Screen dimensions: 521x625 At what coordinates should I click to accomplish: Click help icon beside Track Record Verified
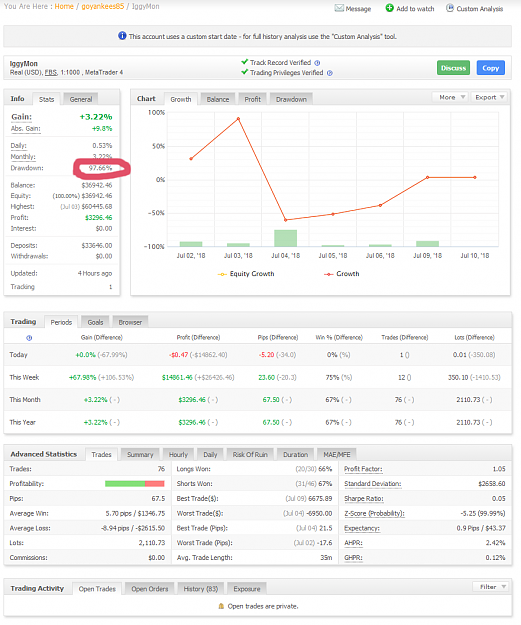tap(317, 63)
